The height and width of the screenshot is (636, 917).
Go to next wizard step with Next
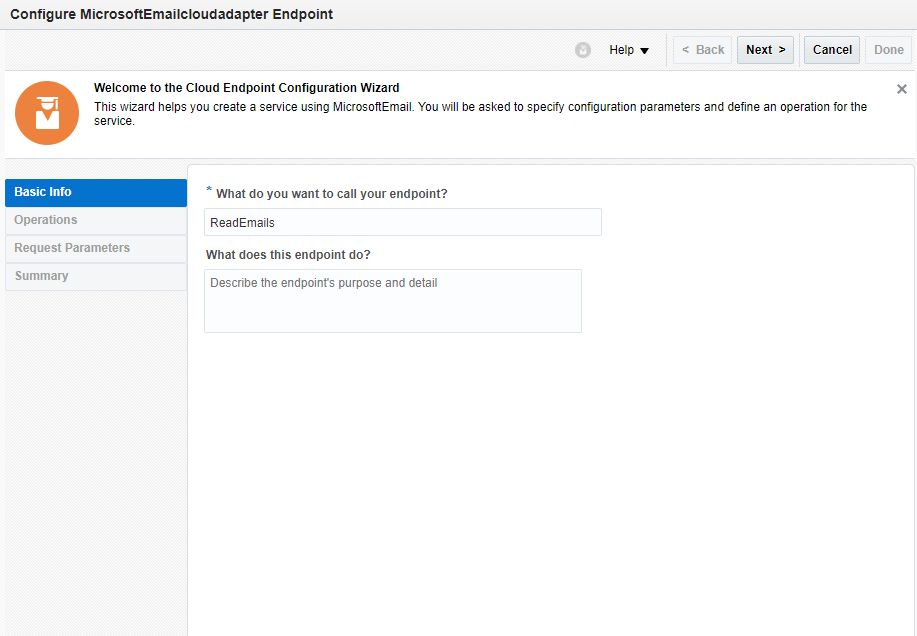coord(765,50)
